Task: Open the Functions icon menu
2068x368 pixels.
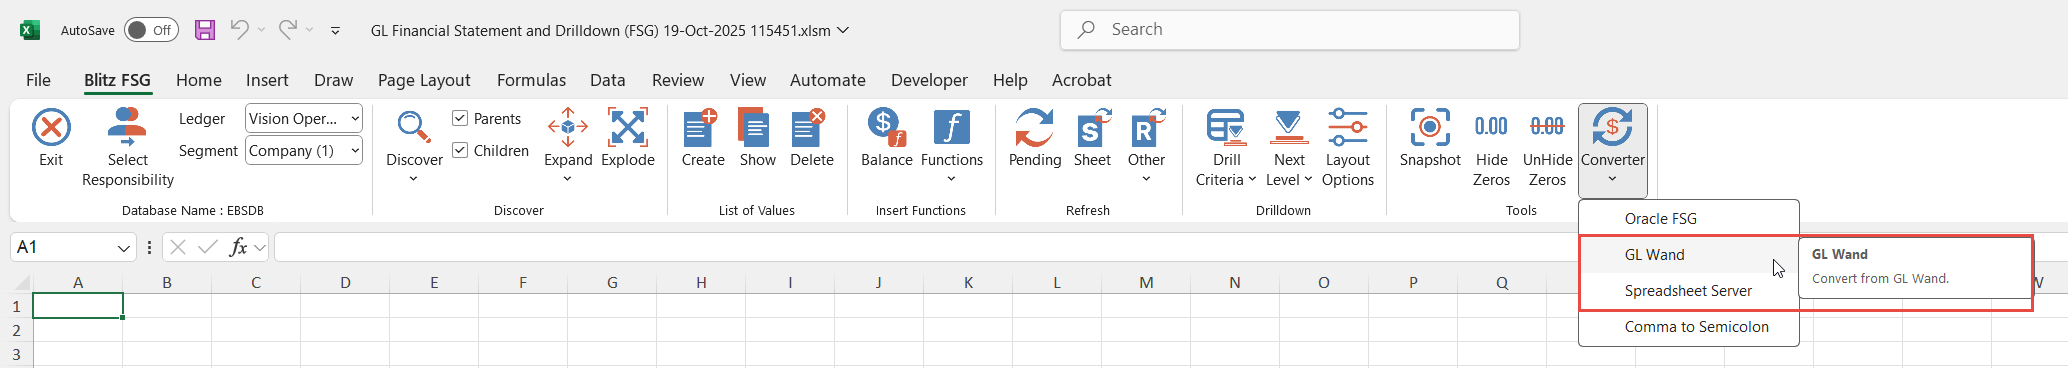Action: click(951, 128)
